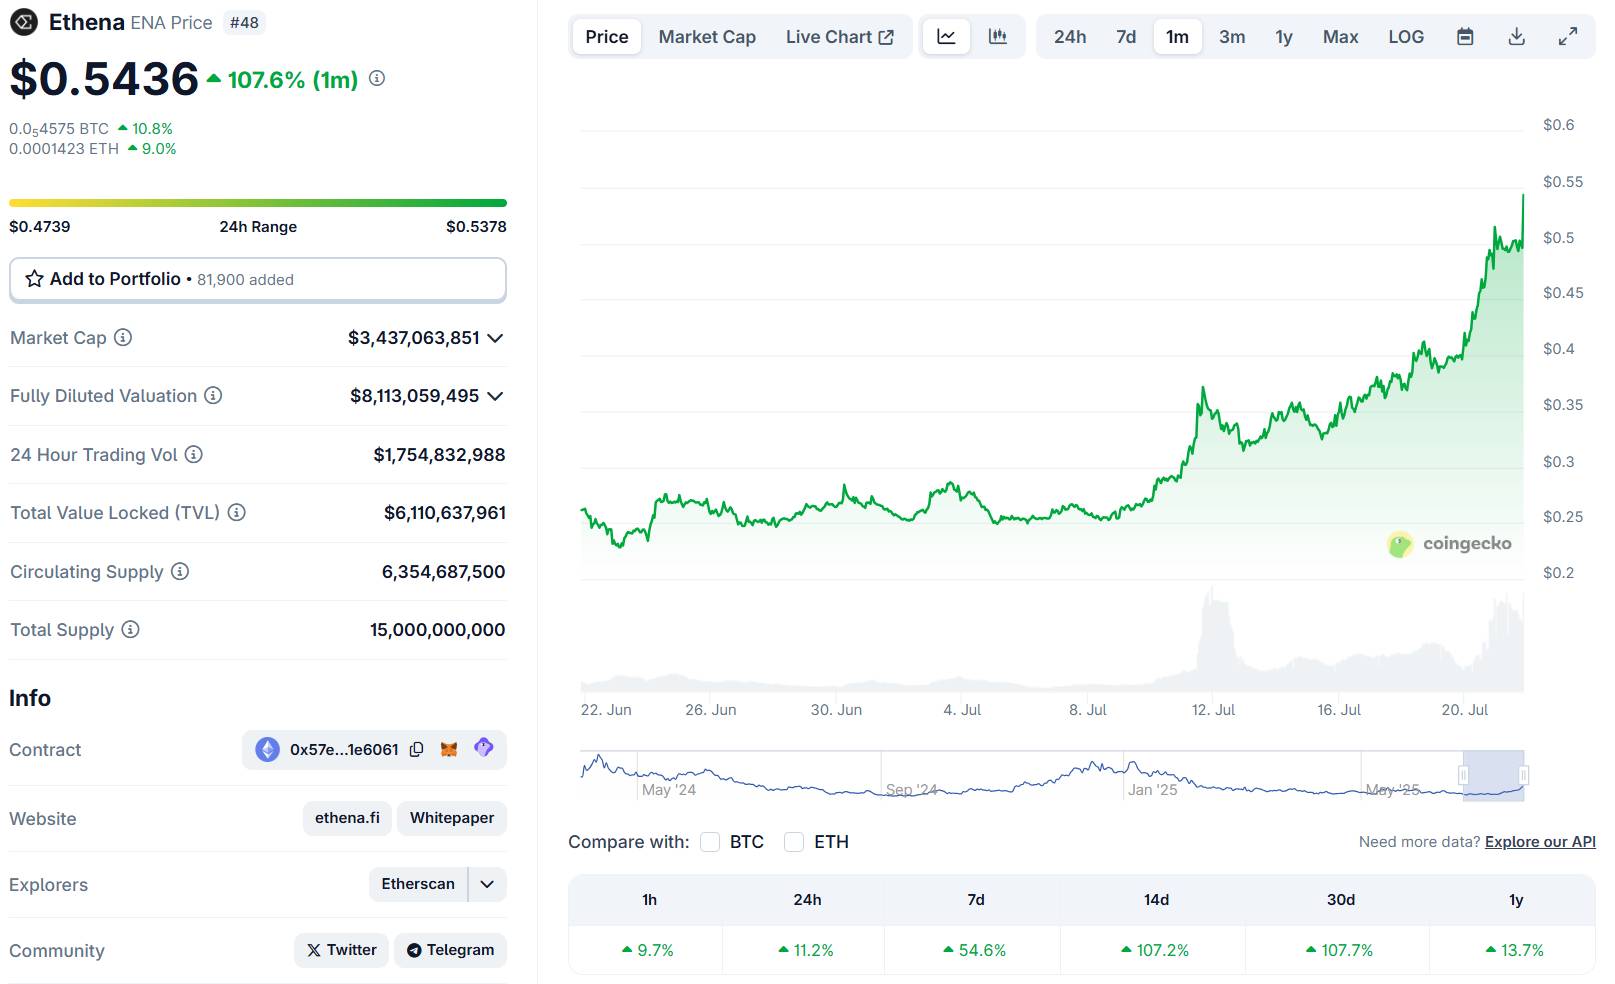Click the 24h Range price bar
Image resolution: width=1615 pixels, height=984 pixels.
point(258,203)
